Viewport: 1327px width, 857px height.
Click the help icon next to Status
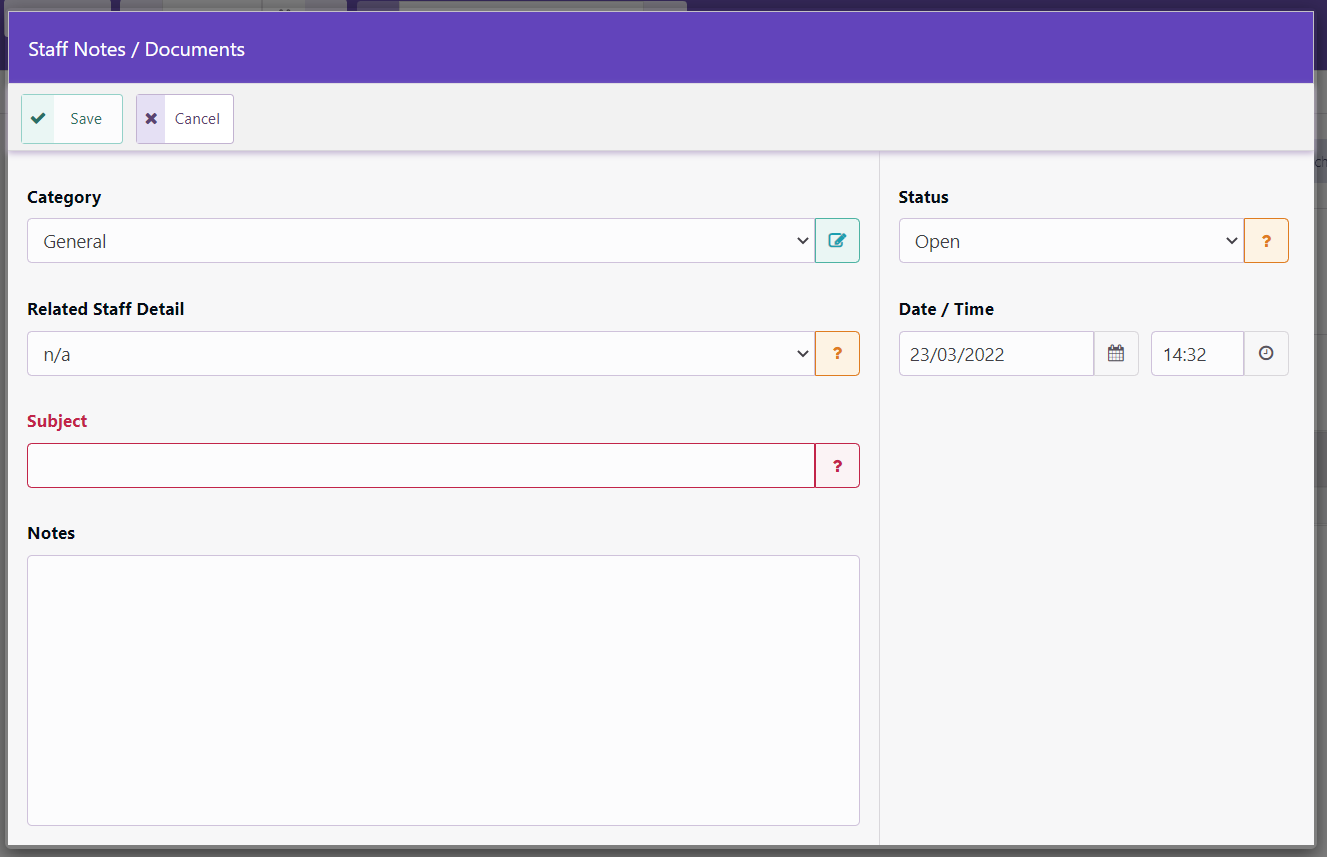pos(1266,241)
